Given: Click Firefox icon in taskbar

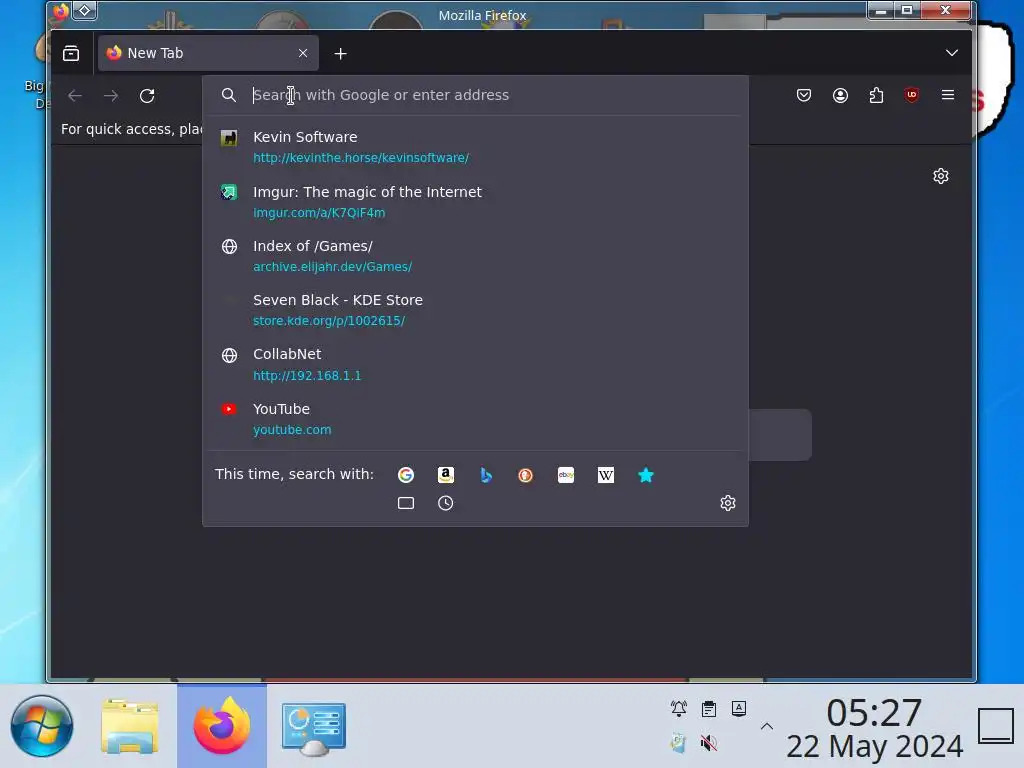Looking at the screenshot, I should coord(221,726).
